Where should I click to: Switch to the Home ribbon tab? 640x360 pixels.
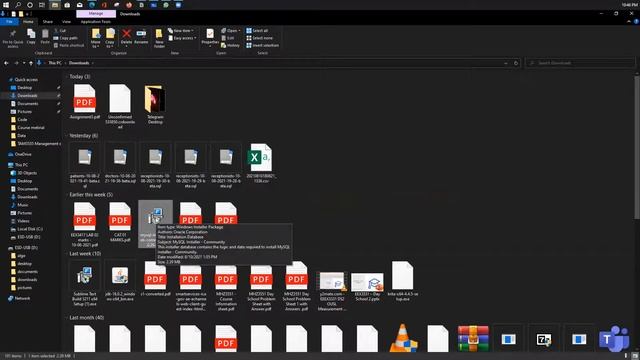[x=28, y=22]
